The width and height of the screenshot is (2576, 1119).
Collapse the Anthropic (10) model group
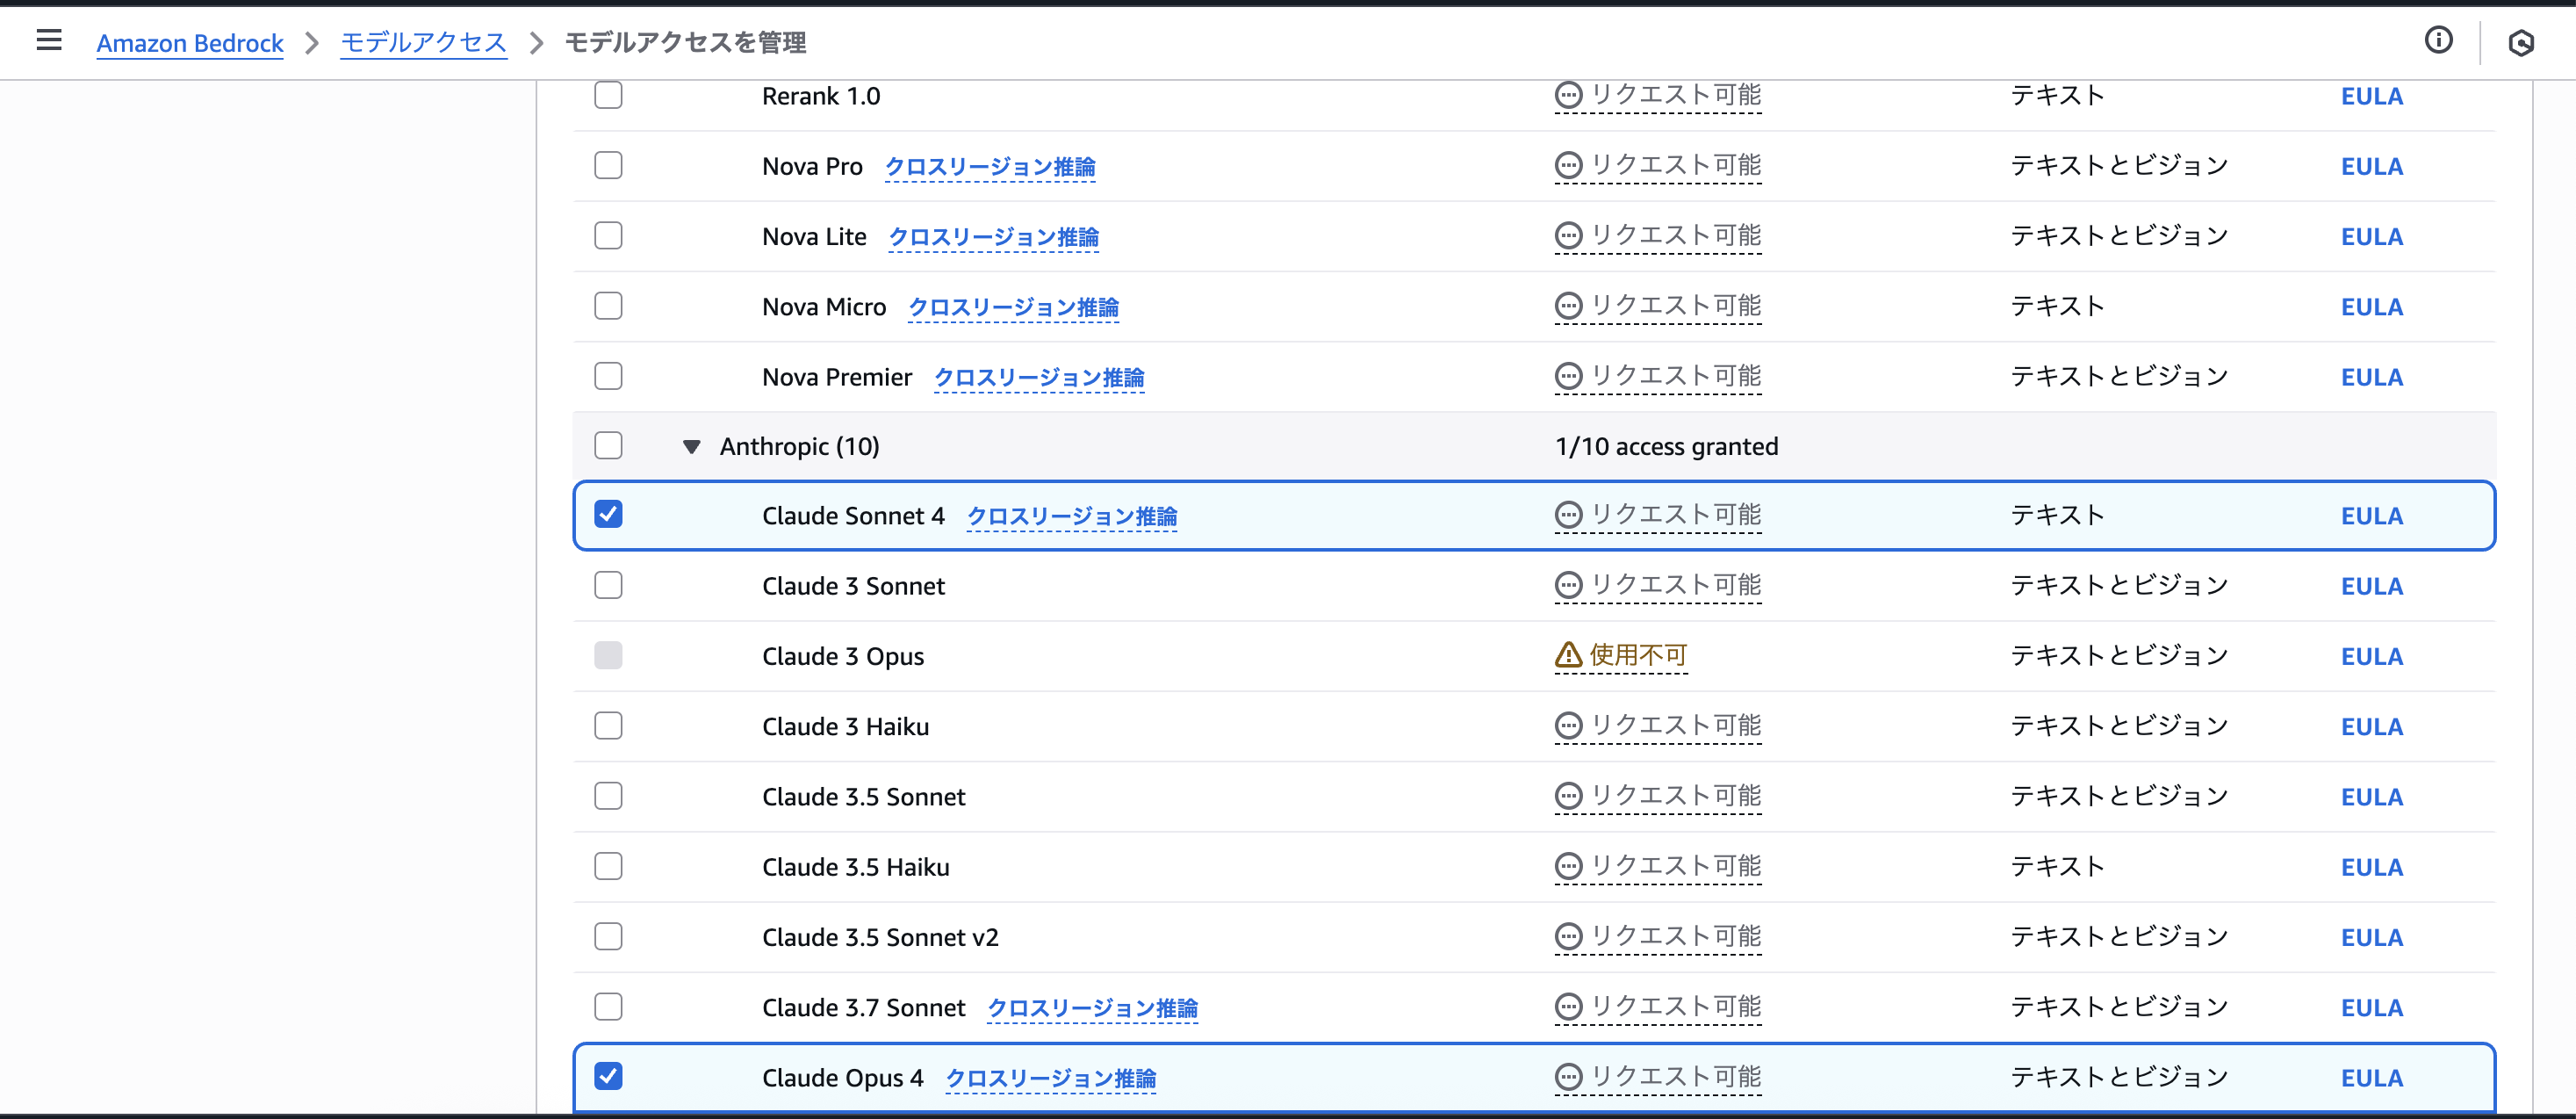click(x=691, y=446)
